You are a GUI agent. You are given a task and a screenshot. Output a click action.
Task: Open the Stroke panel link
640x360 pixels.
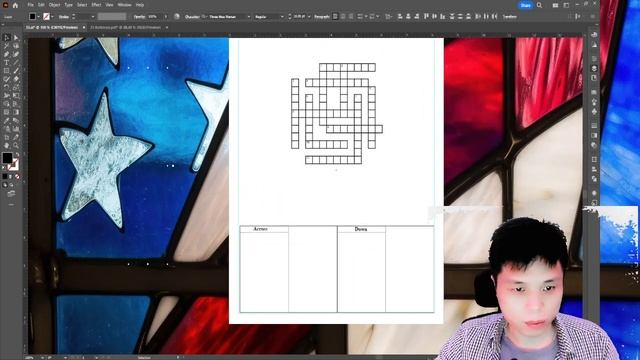(64, 17)
